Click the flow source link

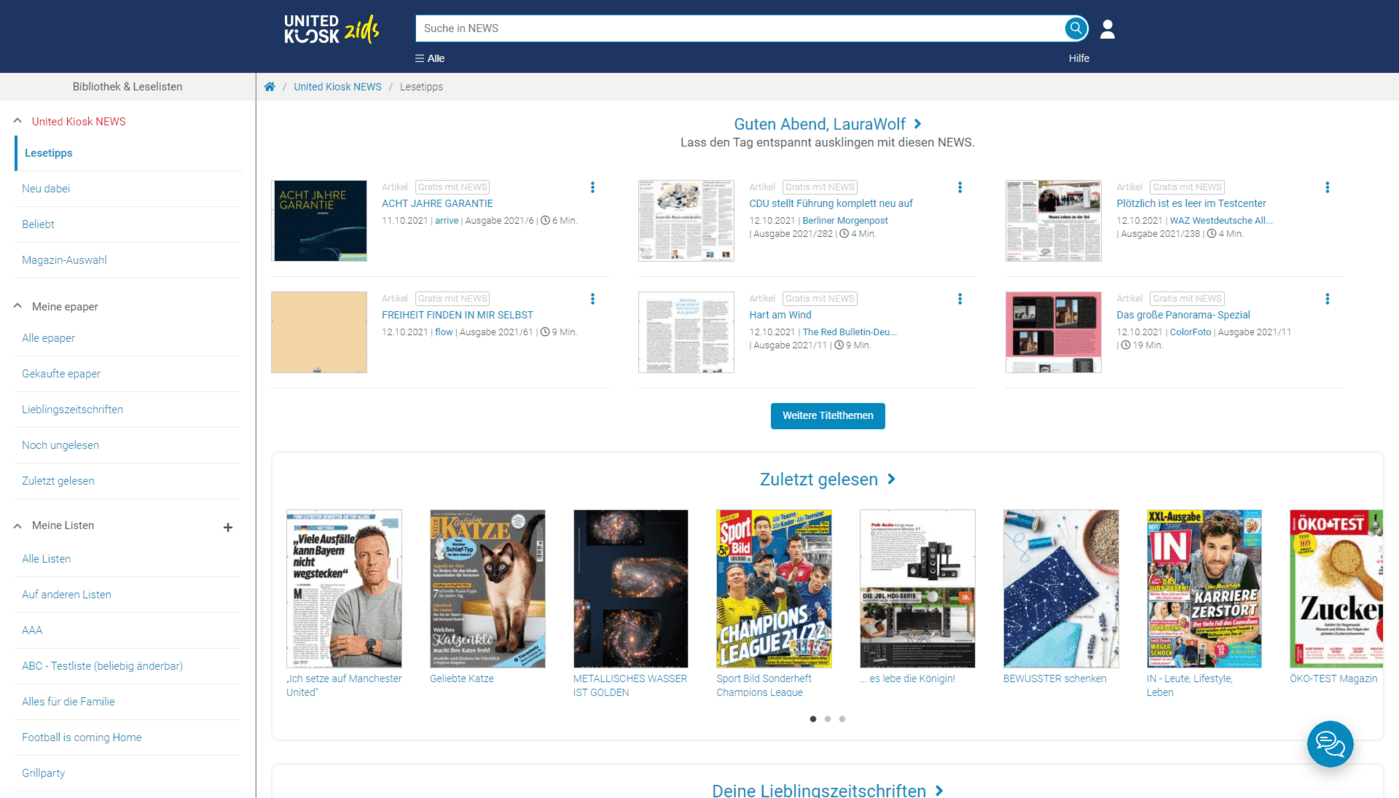tap(444, 332)
